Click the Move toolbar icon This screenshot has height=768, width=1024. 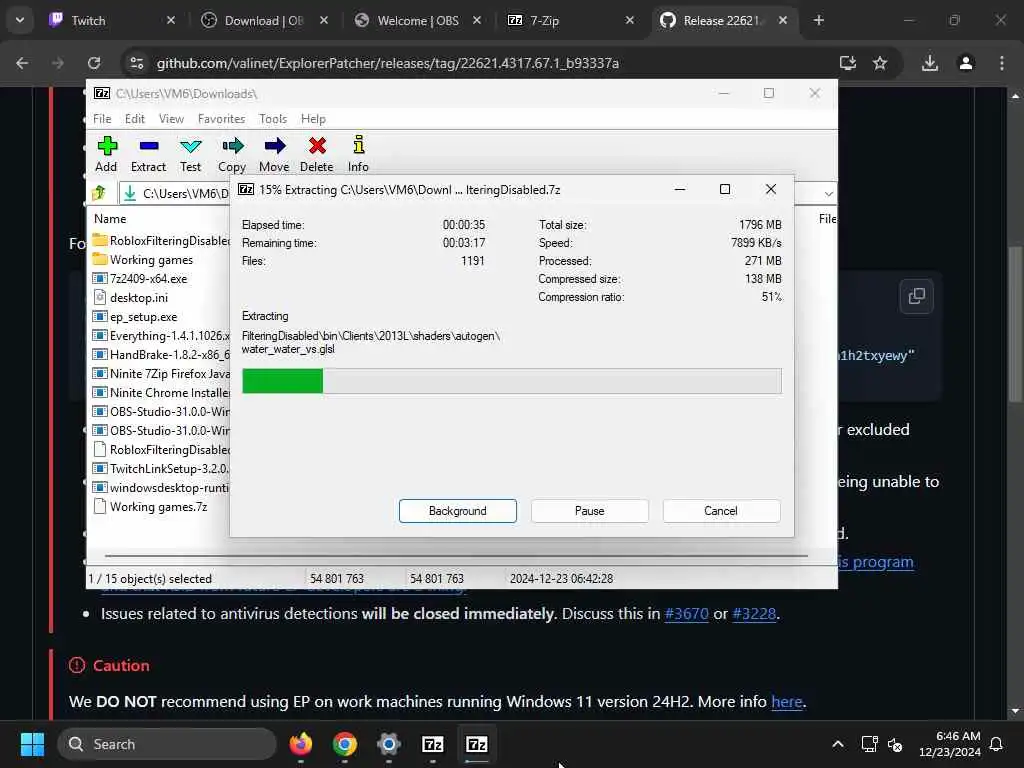274,154
